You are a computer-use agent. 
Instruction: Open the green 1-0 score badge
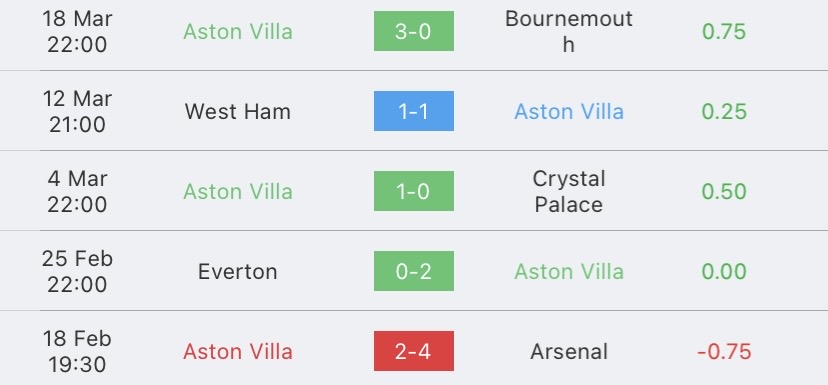tap(413, 191)
